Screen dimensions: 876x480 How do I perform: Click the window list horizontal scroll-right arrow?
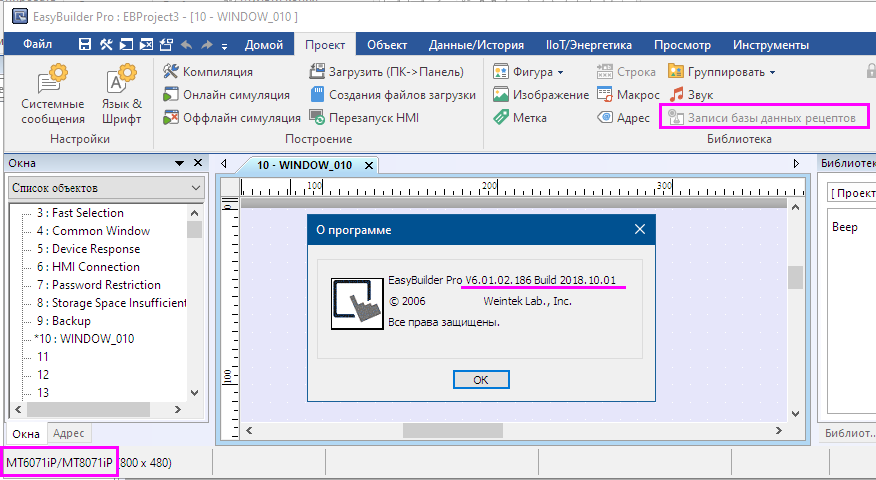click(178, 410)
